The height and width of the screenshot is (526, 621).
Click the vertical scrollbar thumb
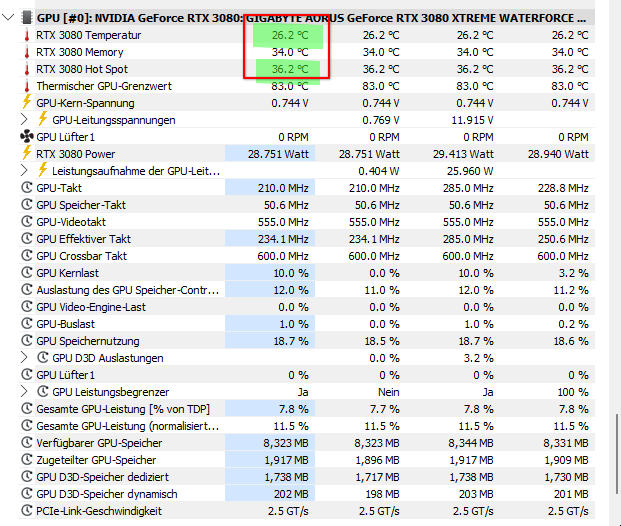coord(616,454)
